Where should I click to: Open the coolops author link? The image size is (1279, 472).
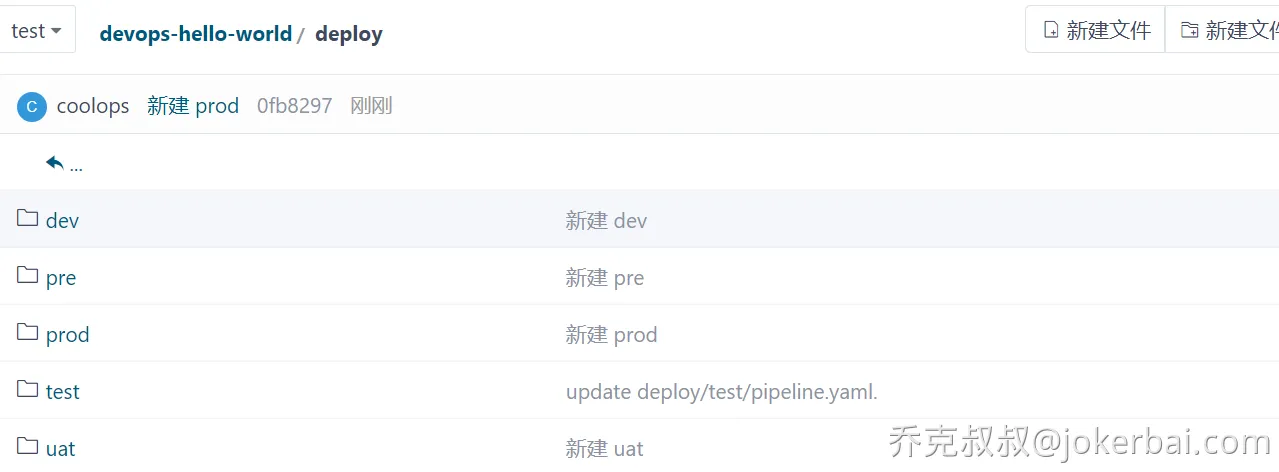[93, 106]
